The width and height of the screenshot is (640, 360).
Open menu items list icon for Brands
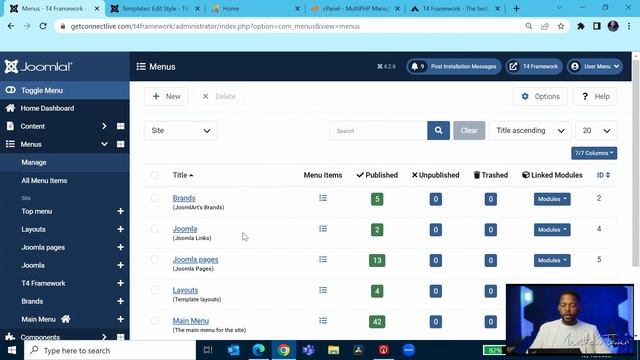[x=323, y=198]
